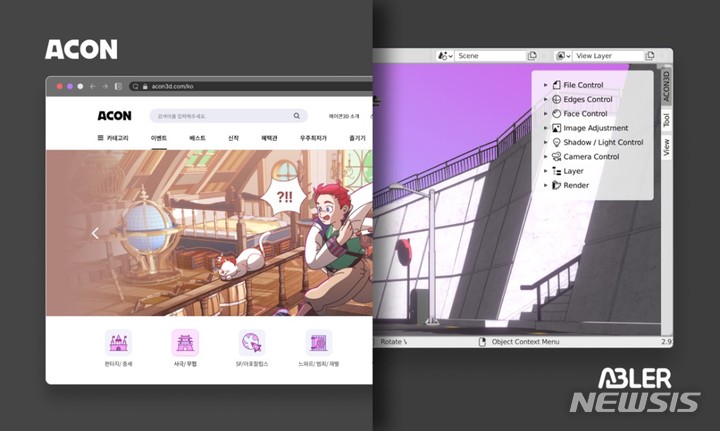Switch to the Tool sidebar tab
This screenshot has height=431, width=720.
coord(666,121)
